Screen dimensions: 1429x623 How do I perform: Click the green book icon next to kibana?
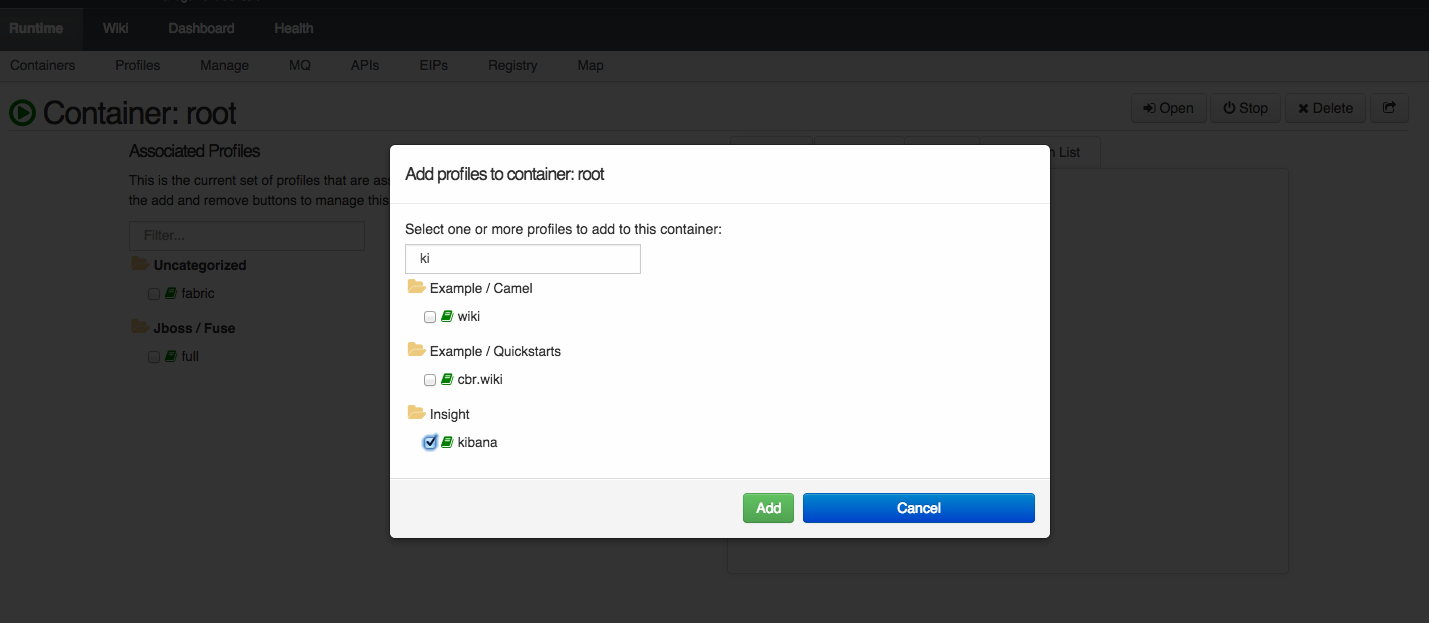(447, 442)
